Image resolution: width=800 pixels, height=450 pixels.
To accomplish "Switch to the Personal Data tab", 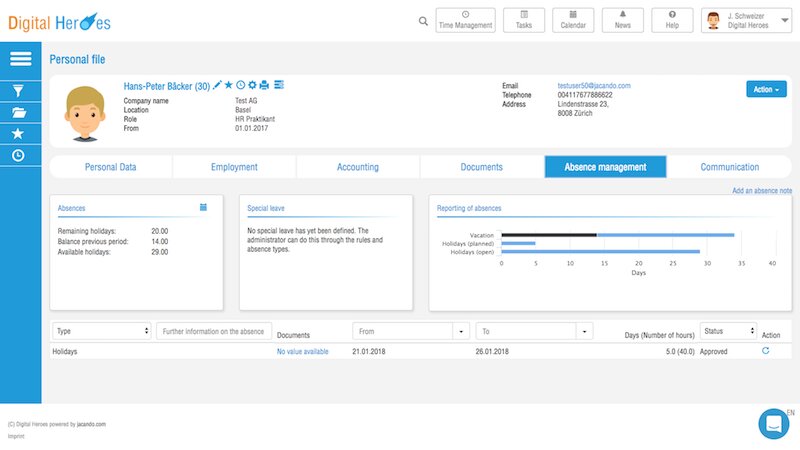I will tap(110, 167).
